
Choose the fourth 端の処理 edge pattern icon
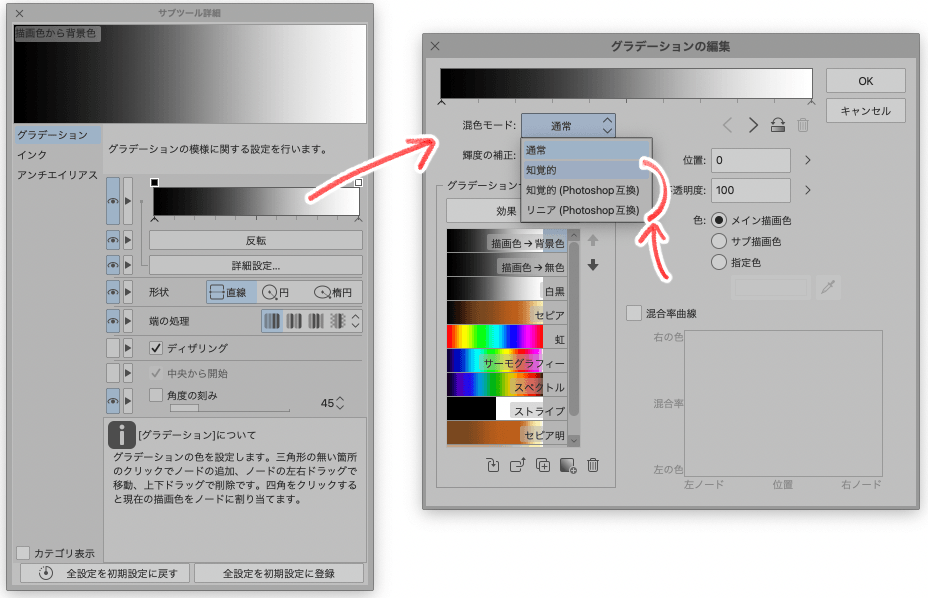pyautogui.click(x=338, y=321)
